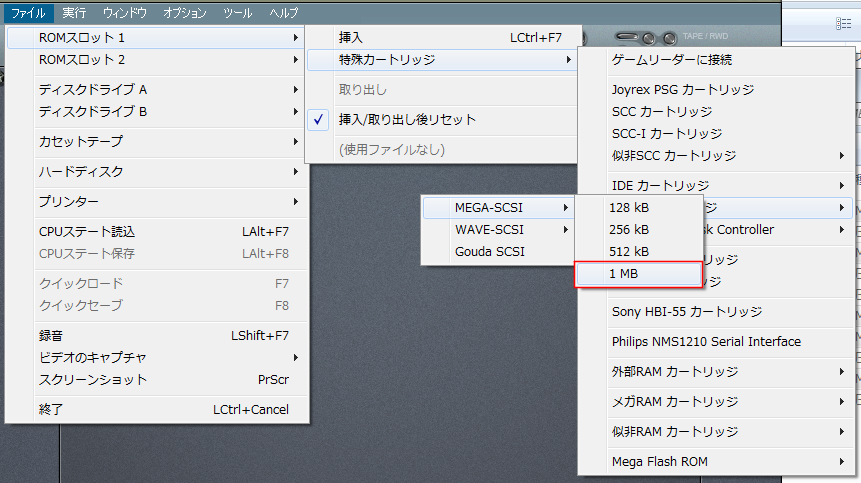Click the view options icon at top right
The width and height of the screenshot is (861, 483).
pyautogui.click(x=843, y=23)
